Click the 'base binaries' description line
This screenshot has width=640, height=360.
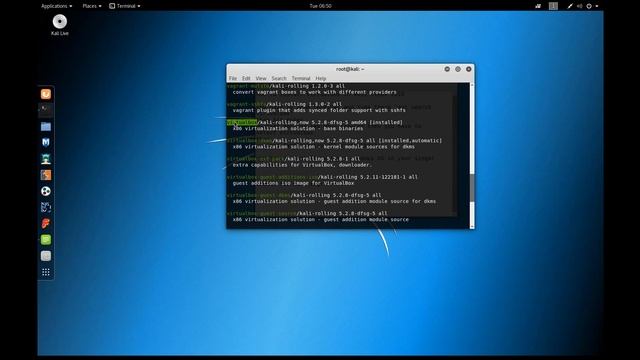click(x=298, y=129)
